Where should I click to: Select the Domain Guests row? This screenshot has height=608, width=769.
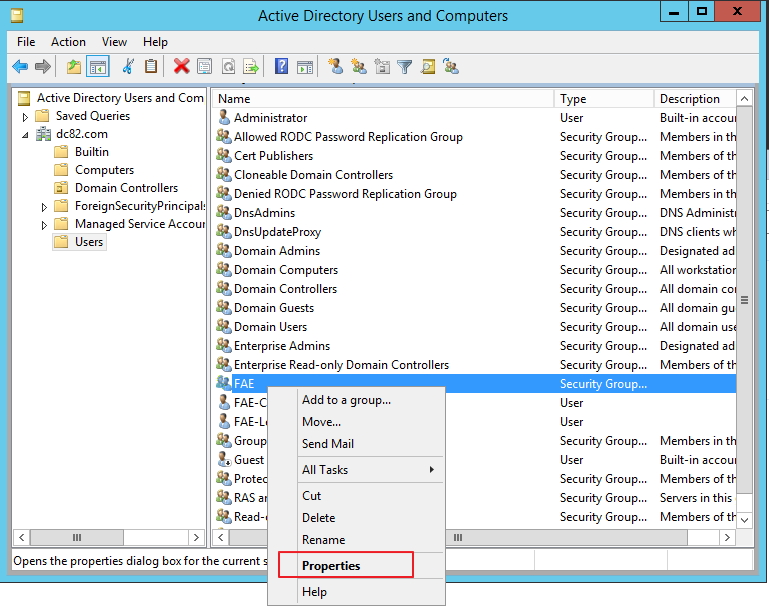(475, 307)
